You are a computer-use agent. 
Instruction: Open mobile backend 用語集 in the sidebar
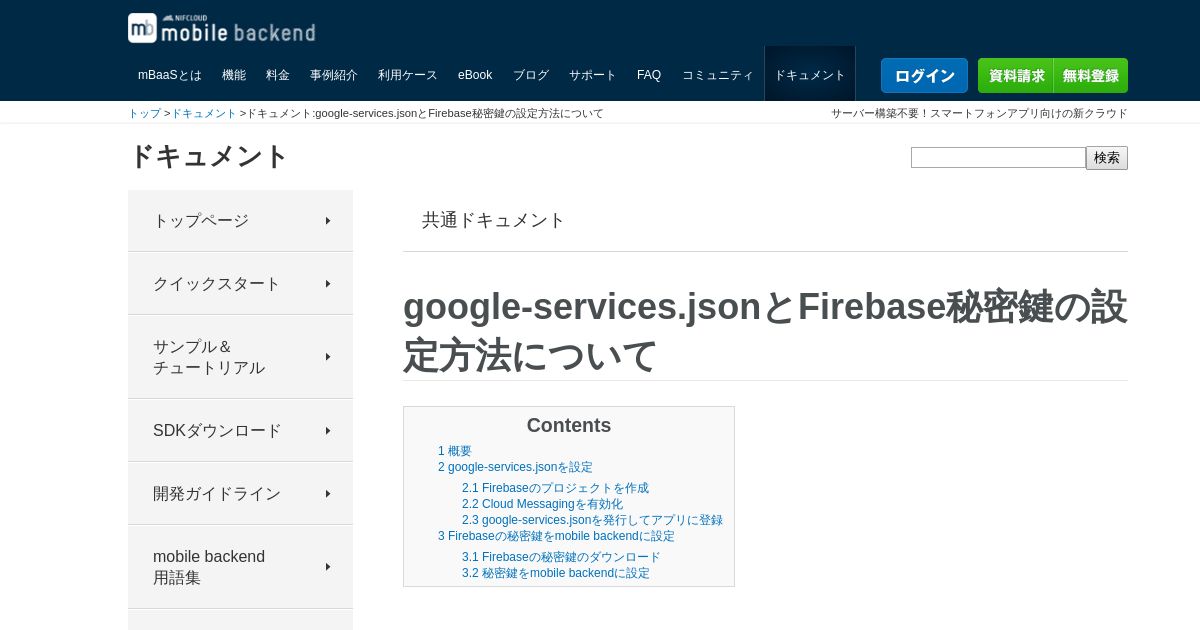point(240,567)
